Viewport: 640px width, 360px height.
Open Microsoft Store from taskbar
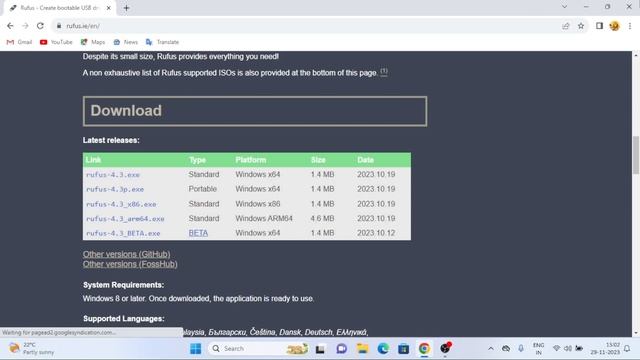404,349
